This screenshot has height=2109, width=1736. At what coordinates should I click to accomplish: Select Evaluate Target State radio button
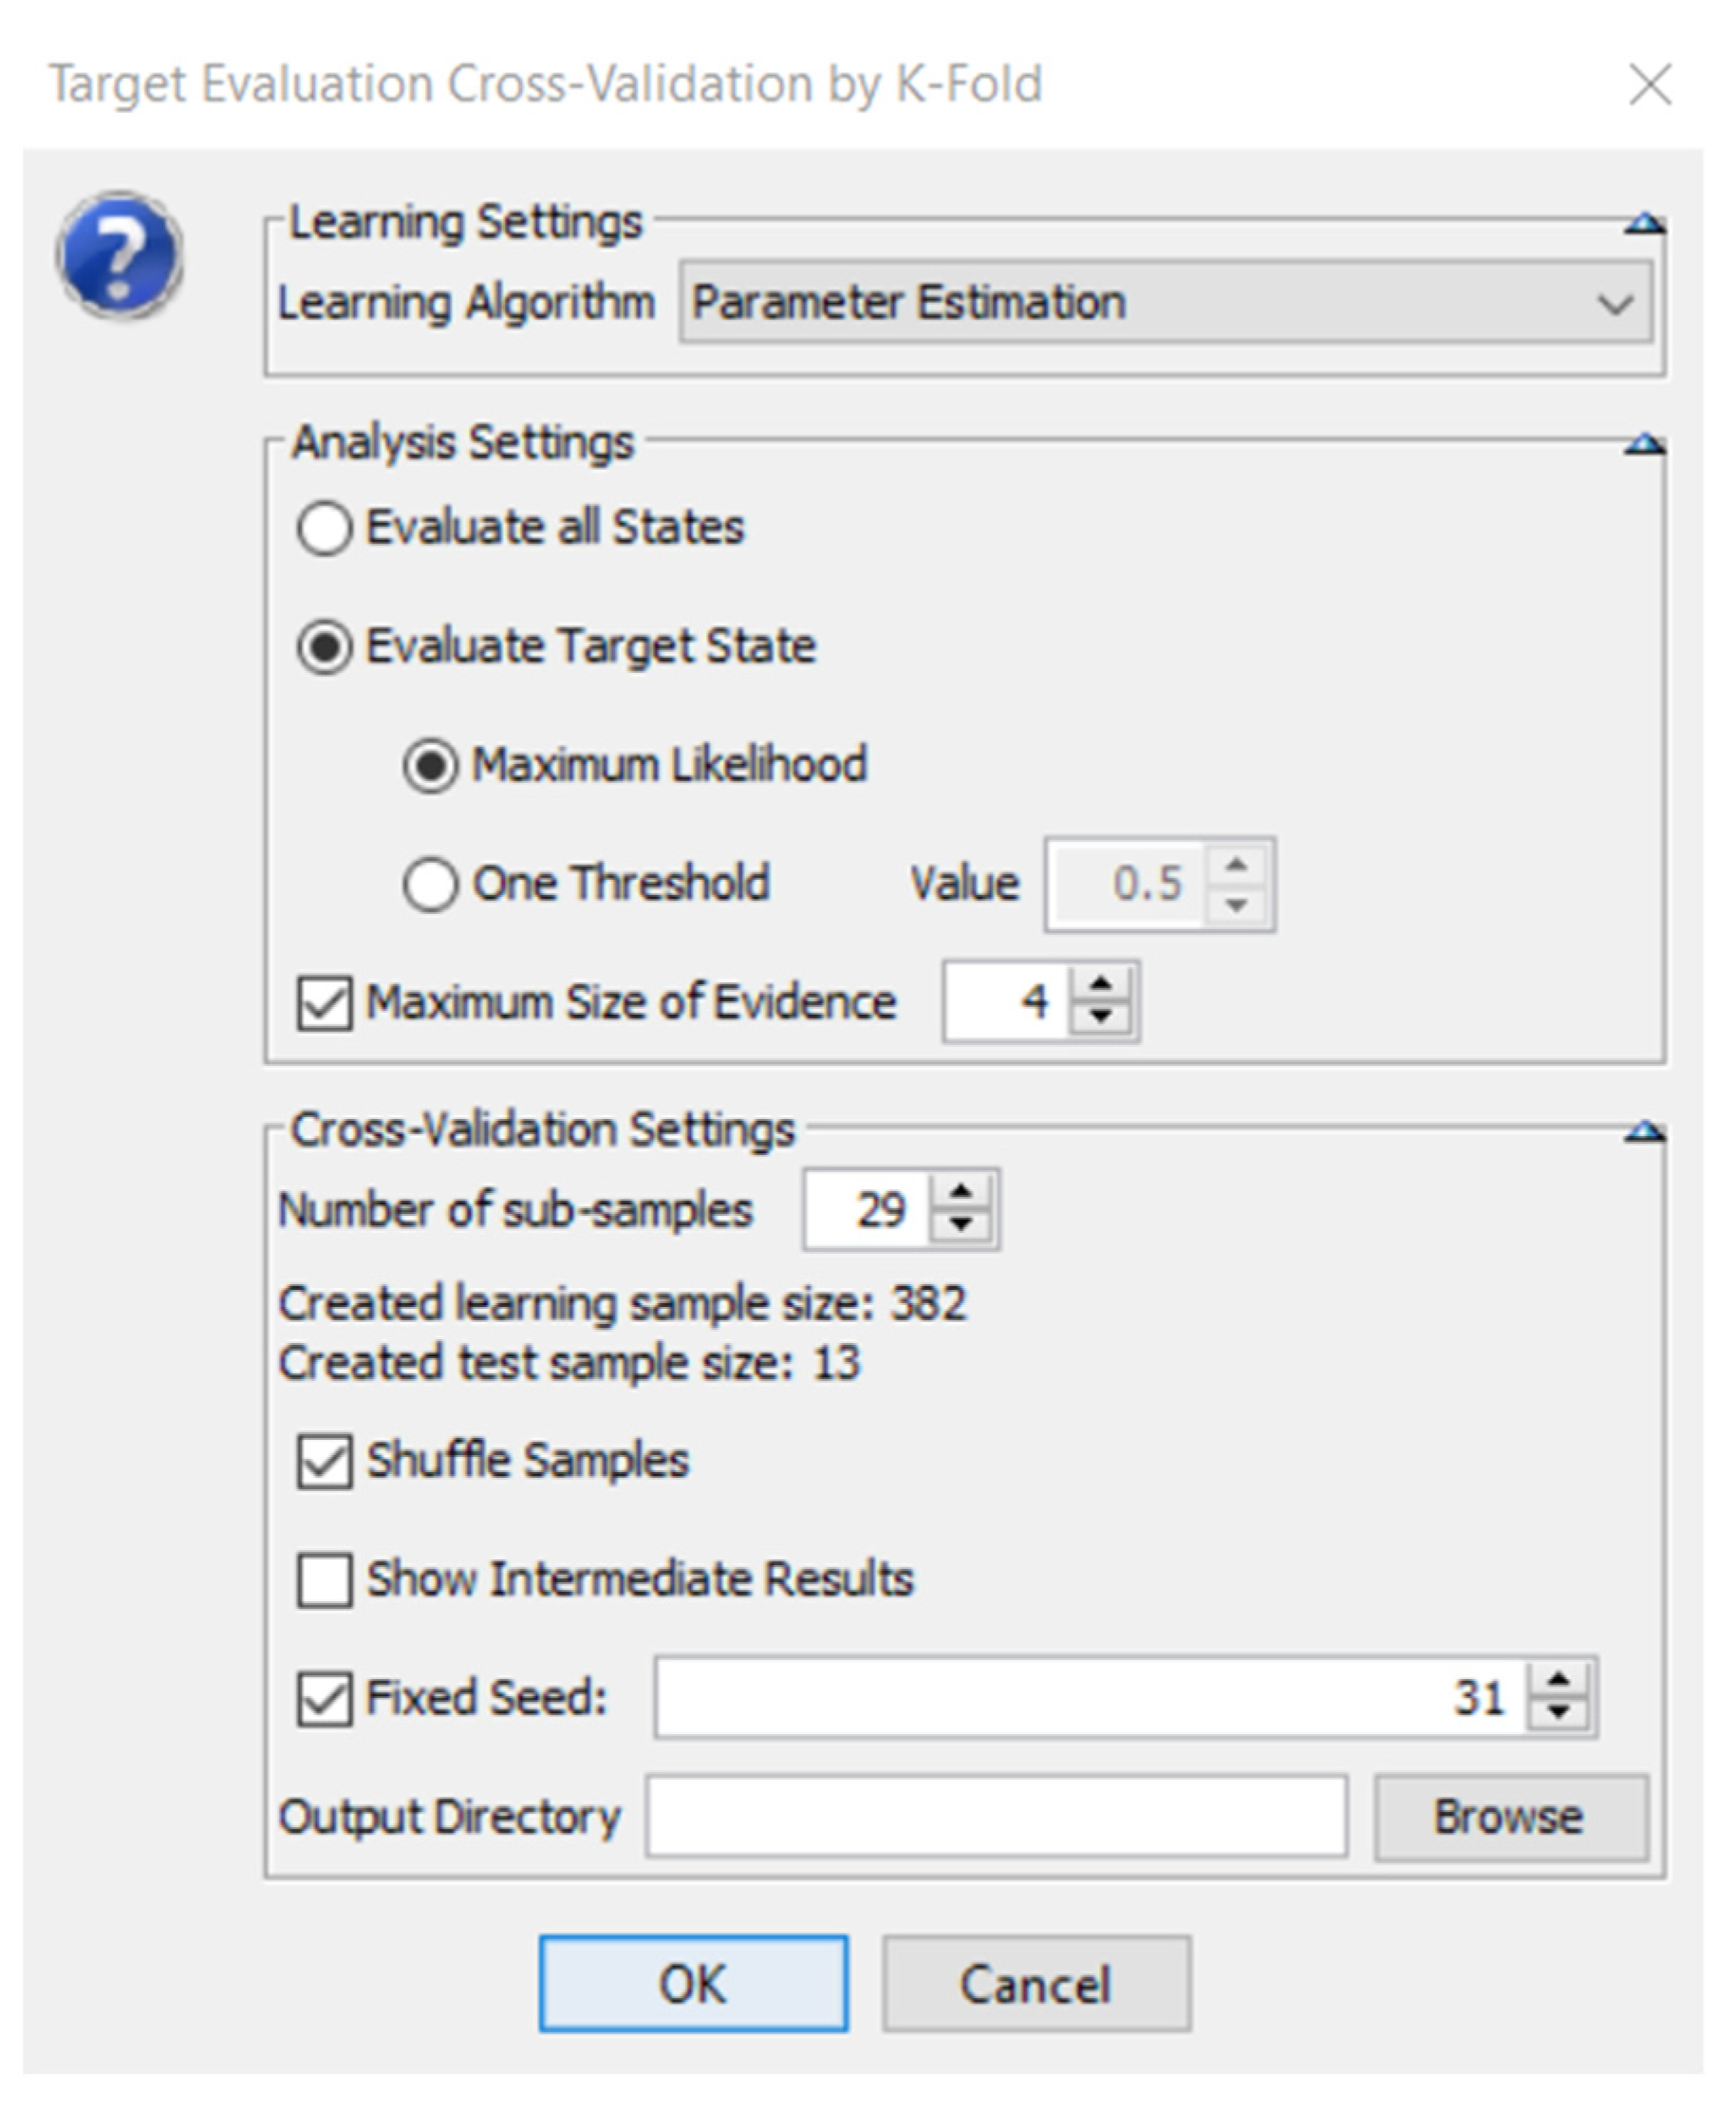click(324, 647)
